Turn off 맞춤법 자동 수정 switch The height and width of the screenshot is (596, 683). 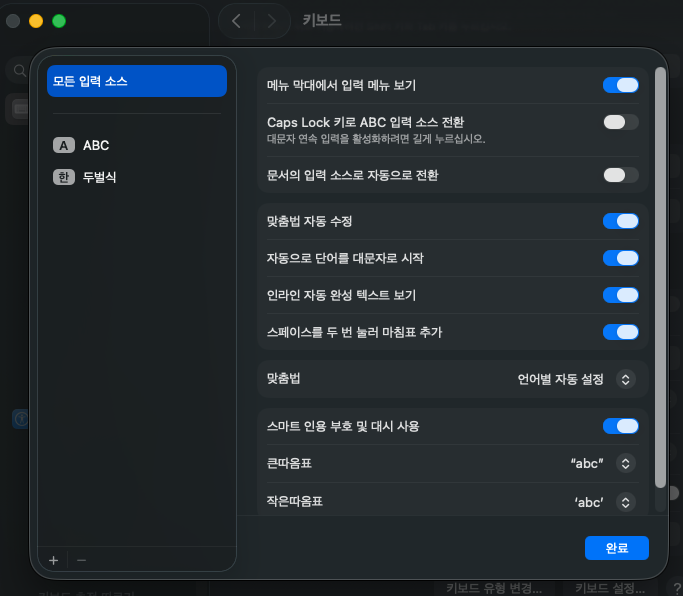pyautogui.click(x=620, y=221)
